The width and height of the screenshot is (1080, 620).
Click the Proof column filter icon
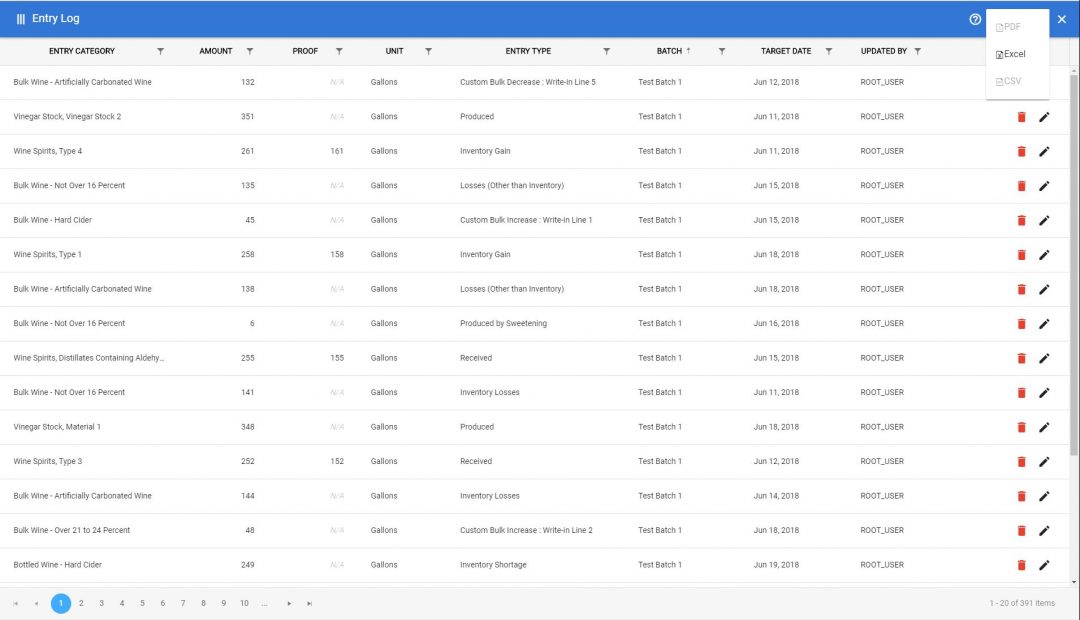(x=339, y=50)
